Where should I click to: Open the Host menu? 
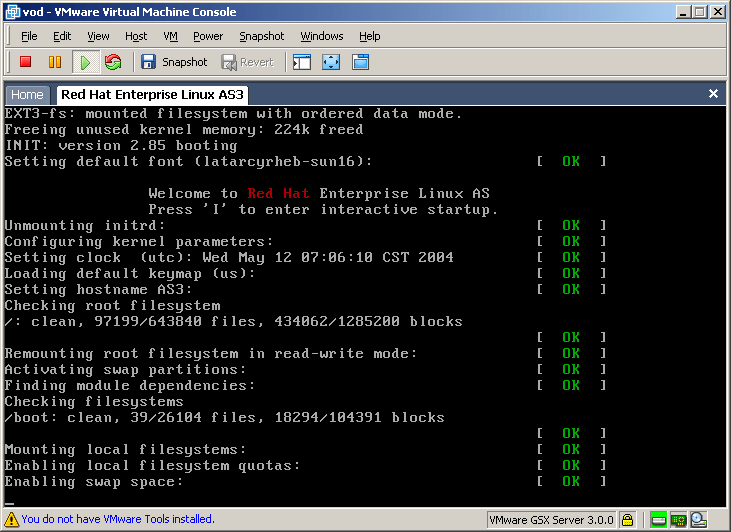coord(136,36)
